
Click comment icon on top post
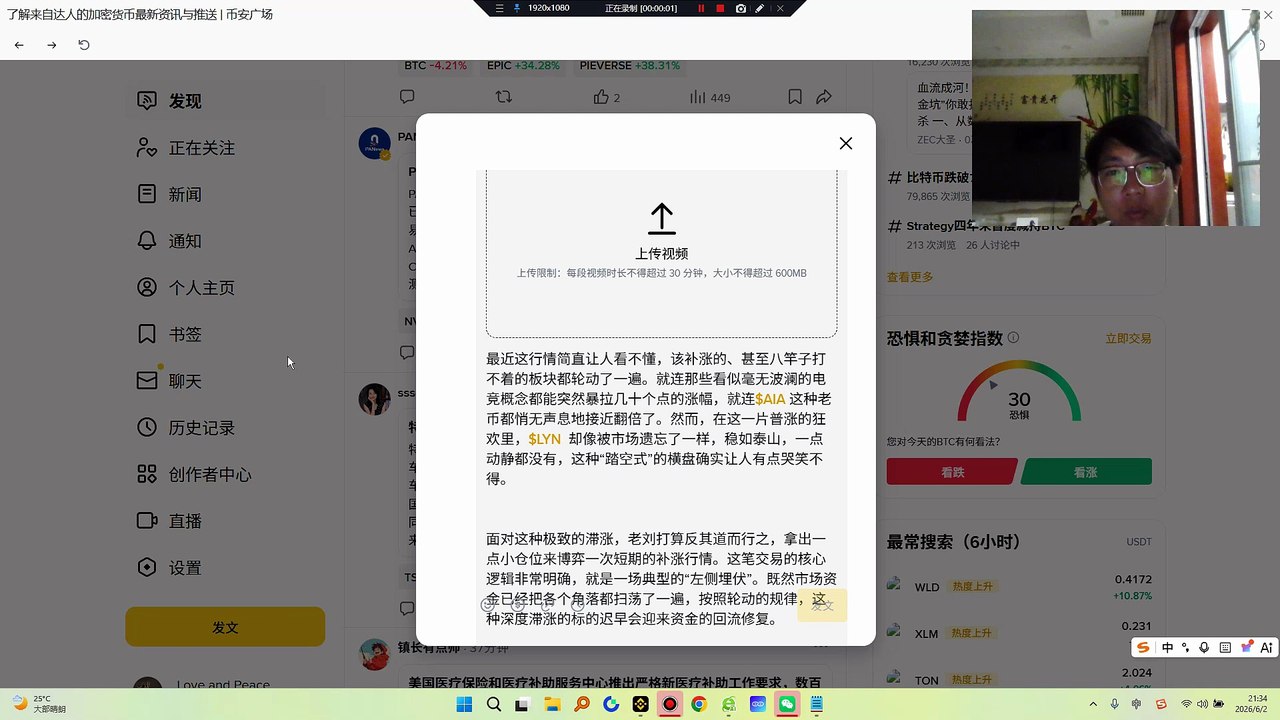[407, 97]
